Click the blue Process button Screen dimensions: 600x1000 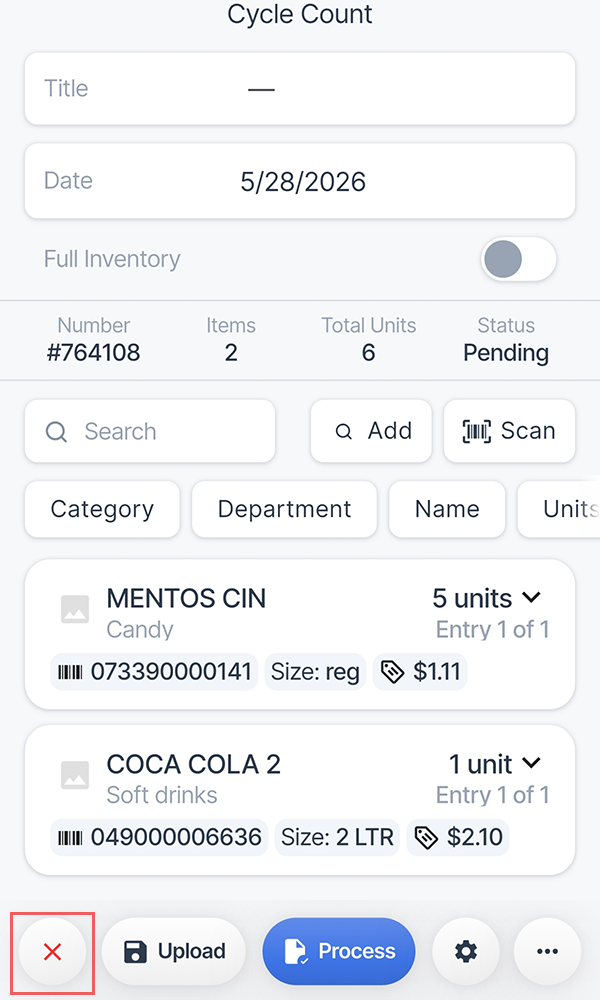339,952
